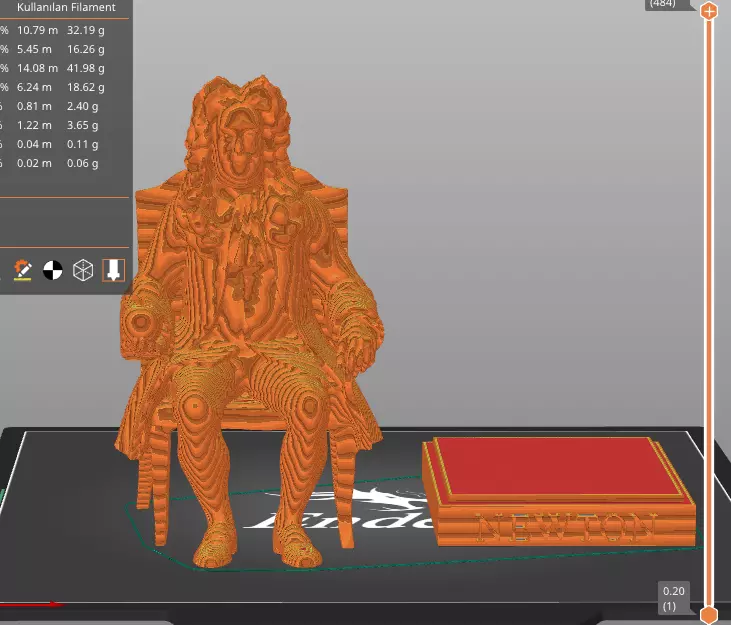Click the bottom layer label 0.20 (1)
The image size is (731, 625).
[x=673, y=598]
